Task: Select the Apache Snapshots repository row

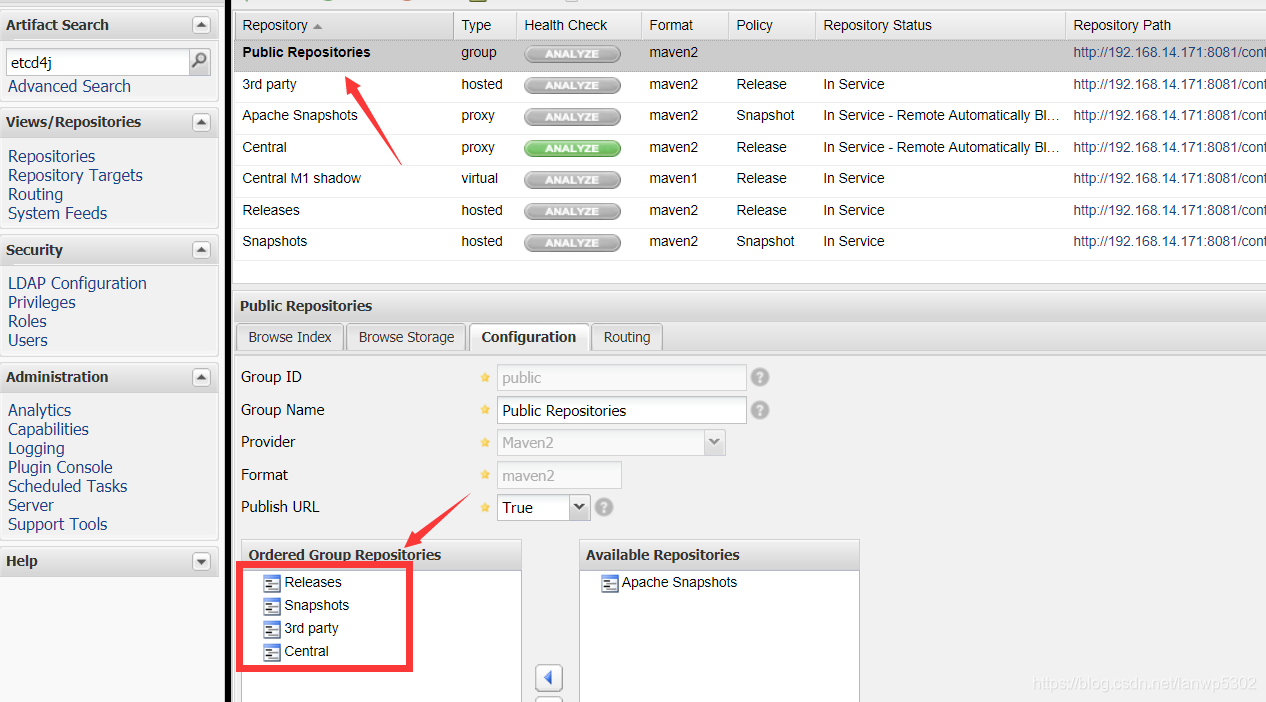Action: tap(750, 116)
